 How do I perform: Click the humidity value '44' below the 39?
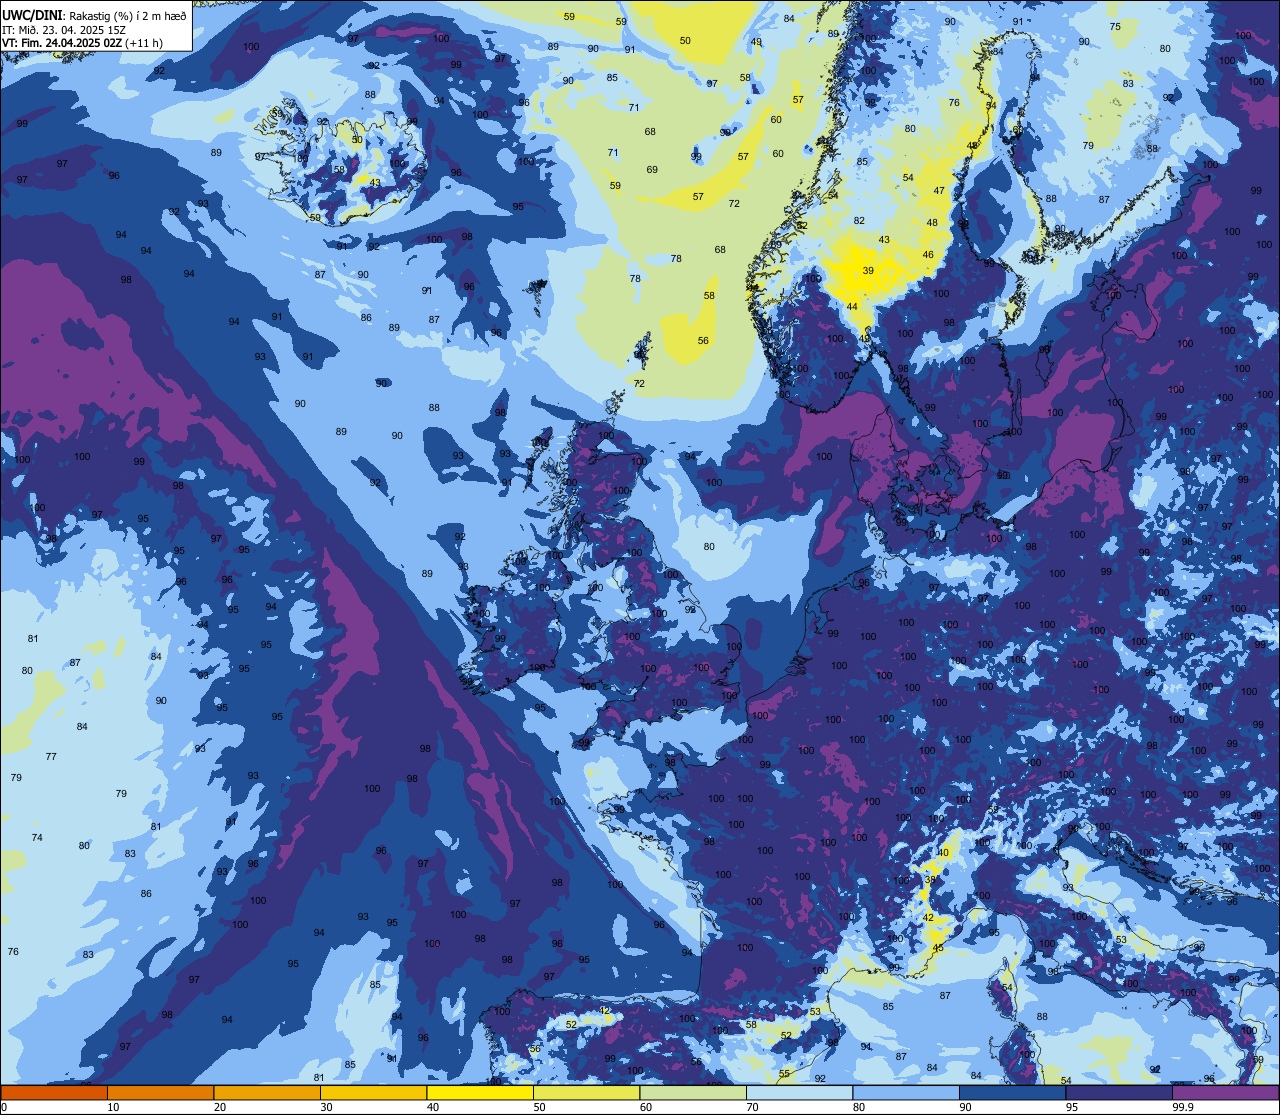pyautogui.click(x=852, y=306)
